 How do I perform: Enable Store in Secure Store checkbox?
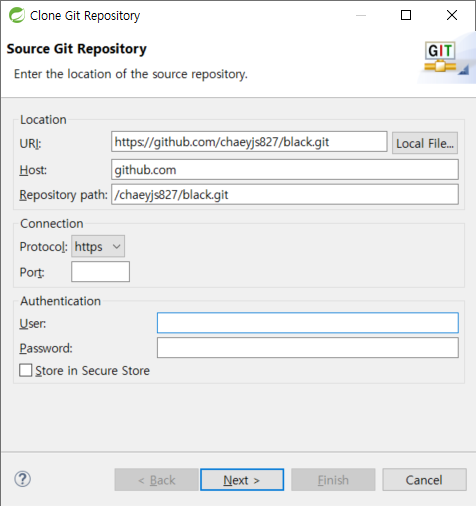click(x=26, y=370)
